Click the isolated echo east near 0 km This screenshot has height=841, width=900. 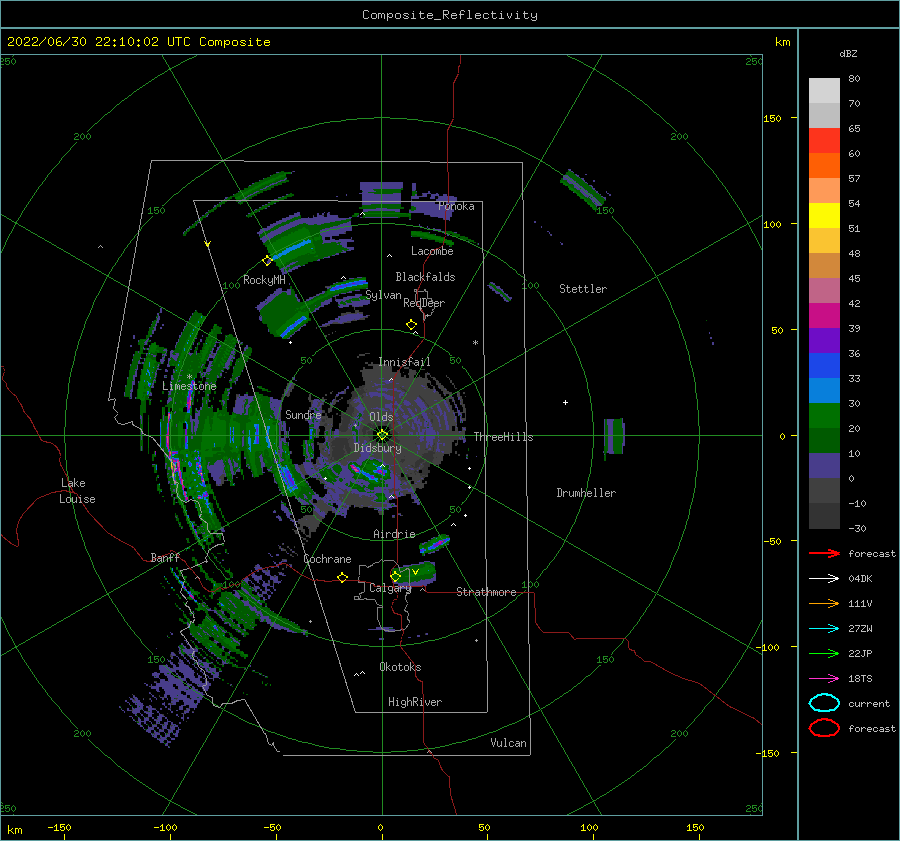[x=614, y=436]
